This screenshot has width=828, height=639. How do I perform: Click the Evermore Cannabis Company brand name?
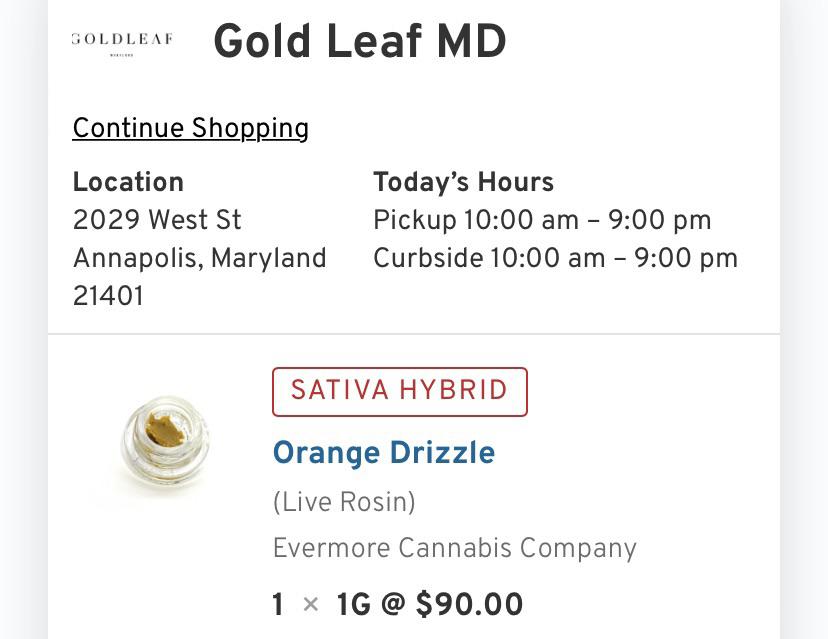[455, 548]
